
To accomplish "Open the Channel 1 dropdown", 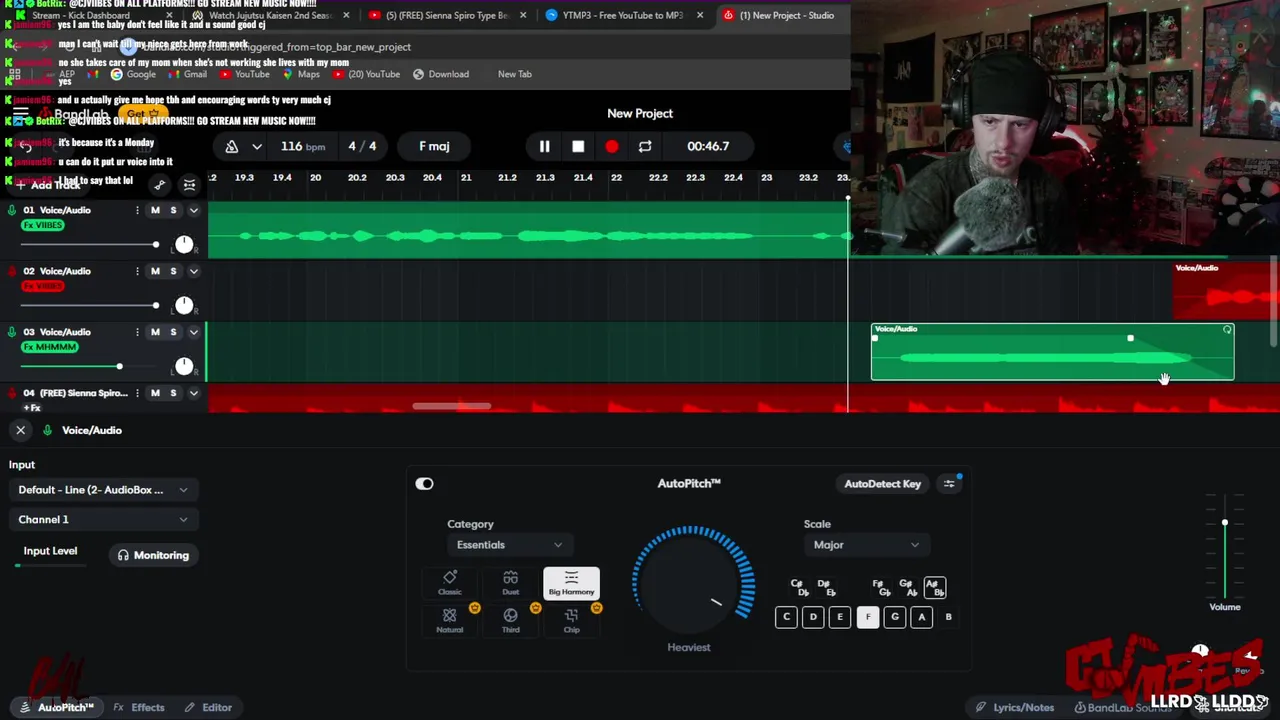I will pyautogui.click(x=103, y=519).
